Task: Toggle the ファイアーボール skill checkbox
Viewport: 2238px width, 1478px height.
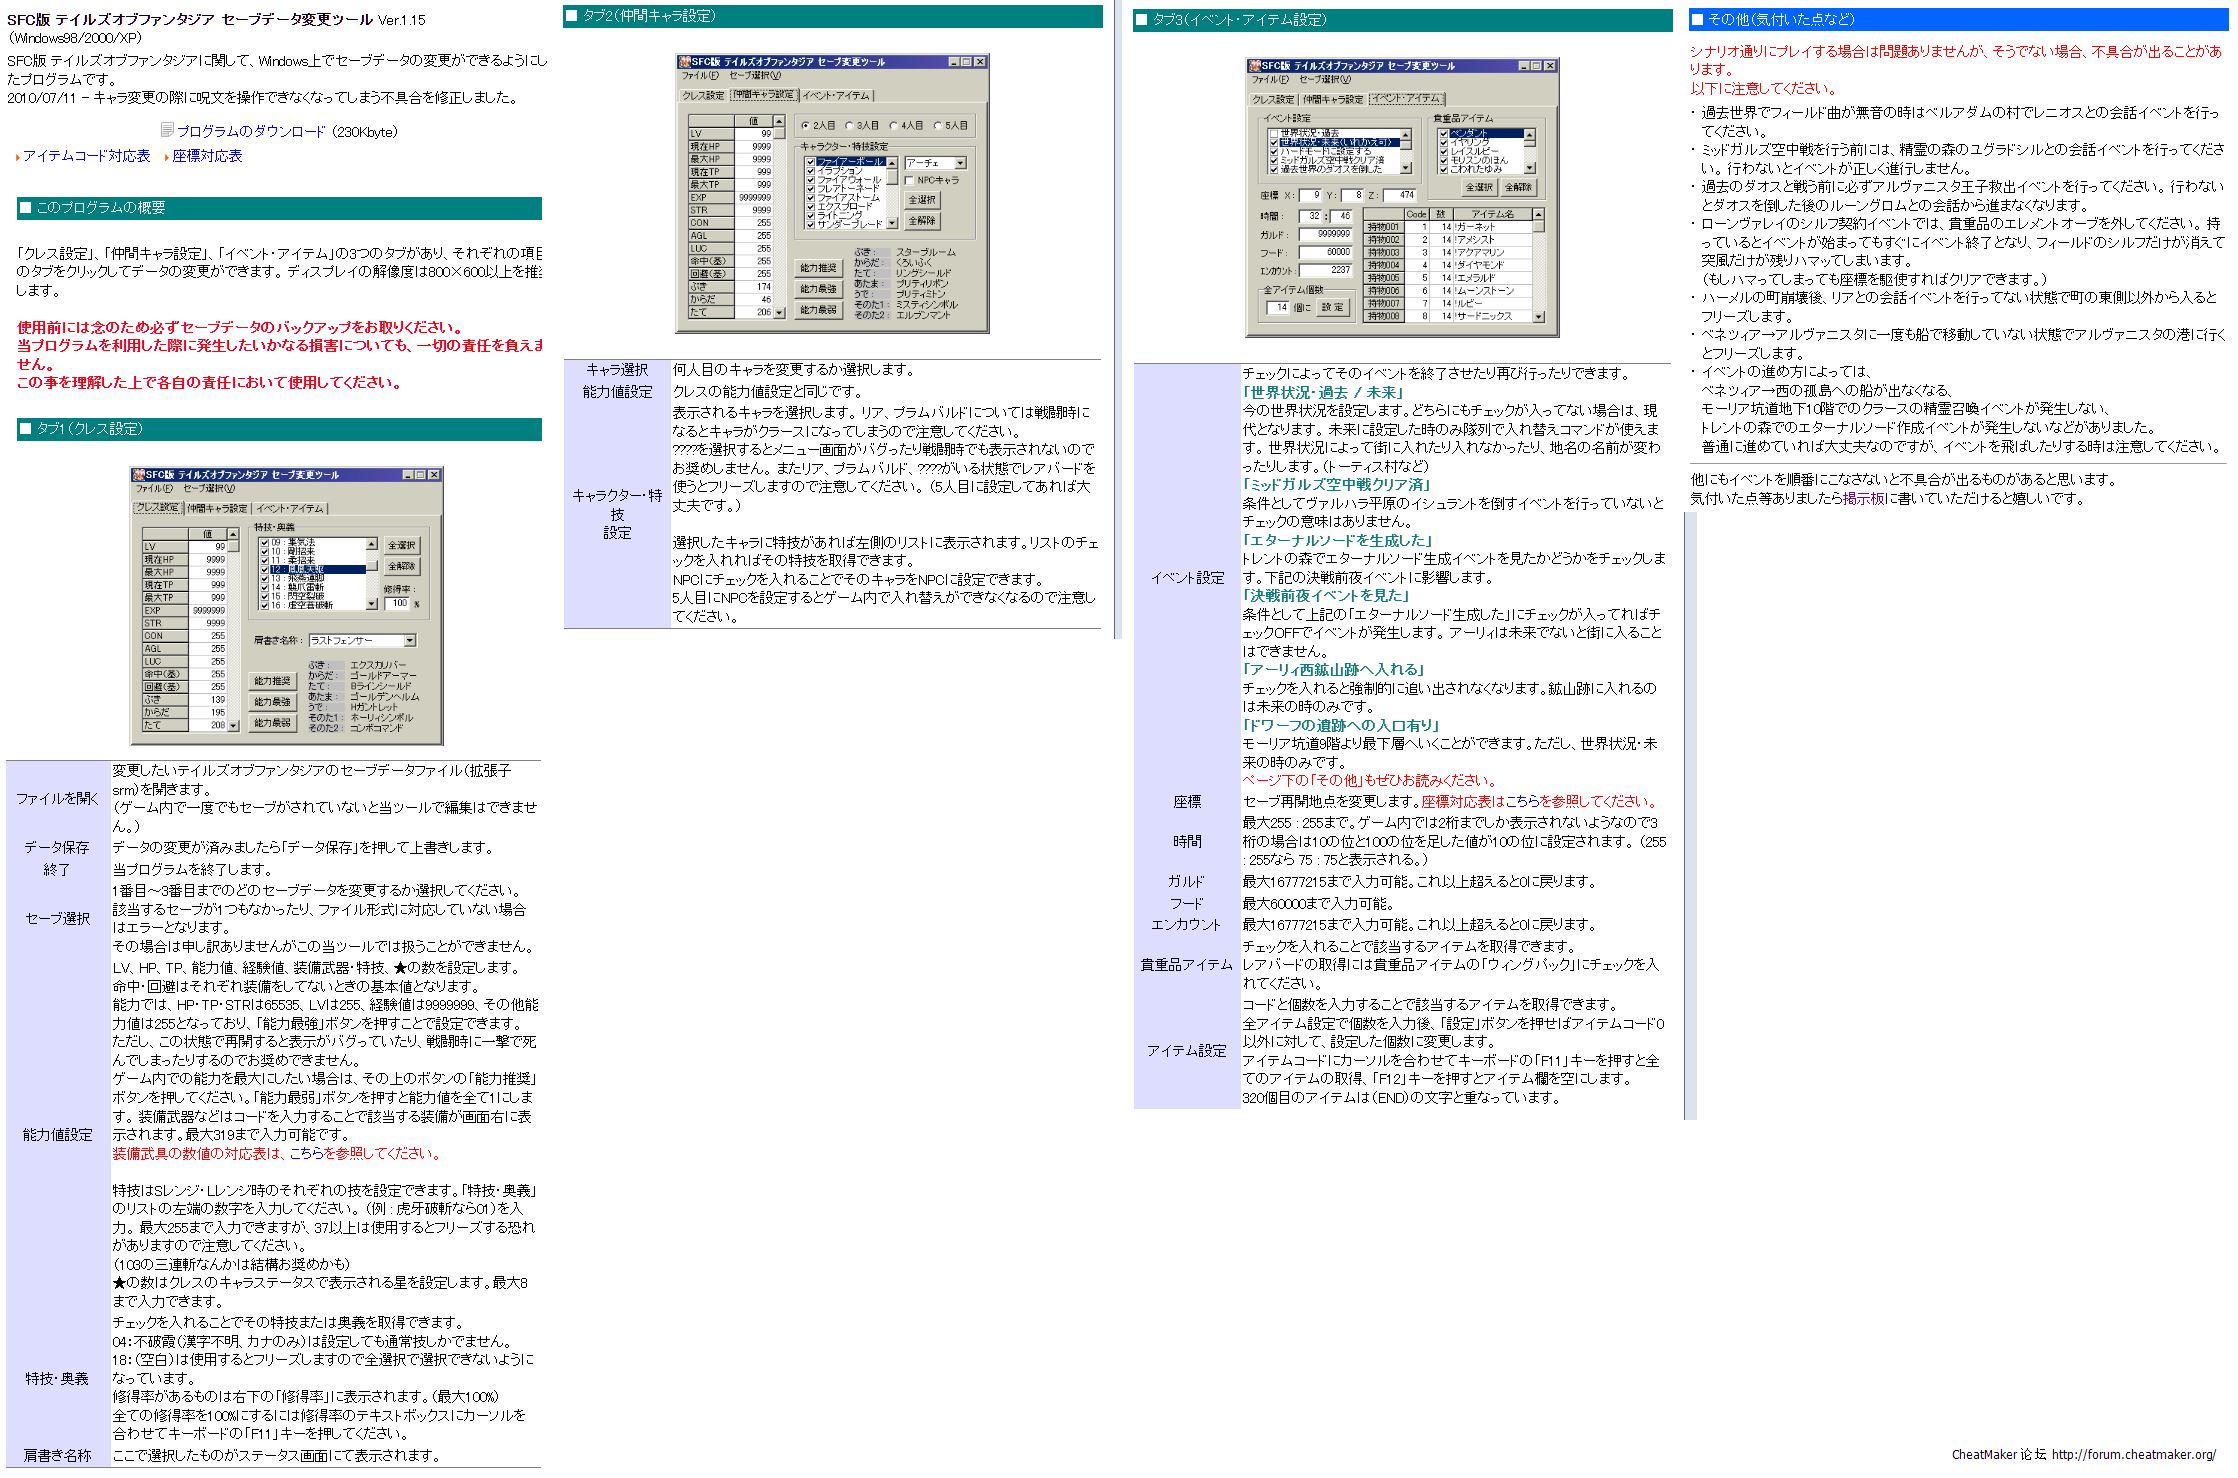Action: (x=810, y=162)
